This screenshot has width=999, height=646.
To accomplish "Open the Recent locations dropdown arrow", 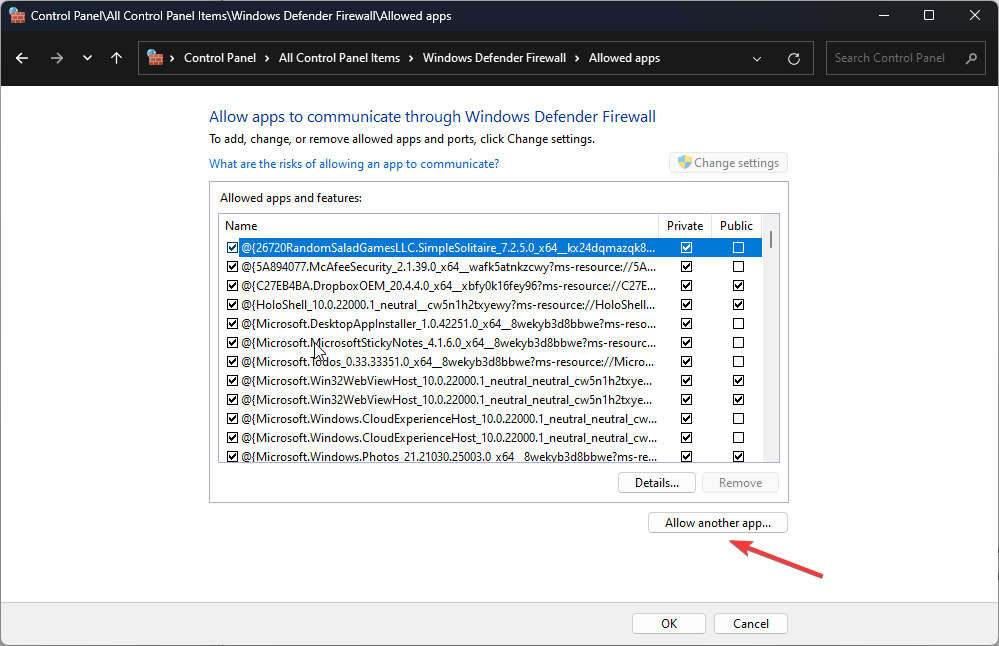I will 87,58.
